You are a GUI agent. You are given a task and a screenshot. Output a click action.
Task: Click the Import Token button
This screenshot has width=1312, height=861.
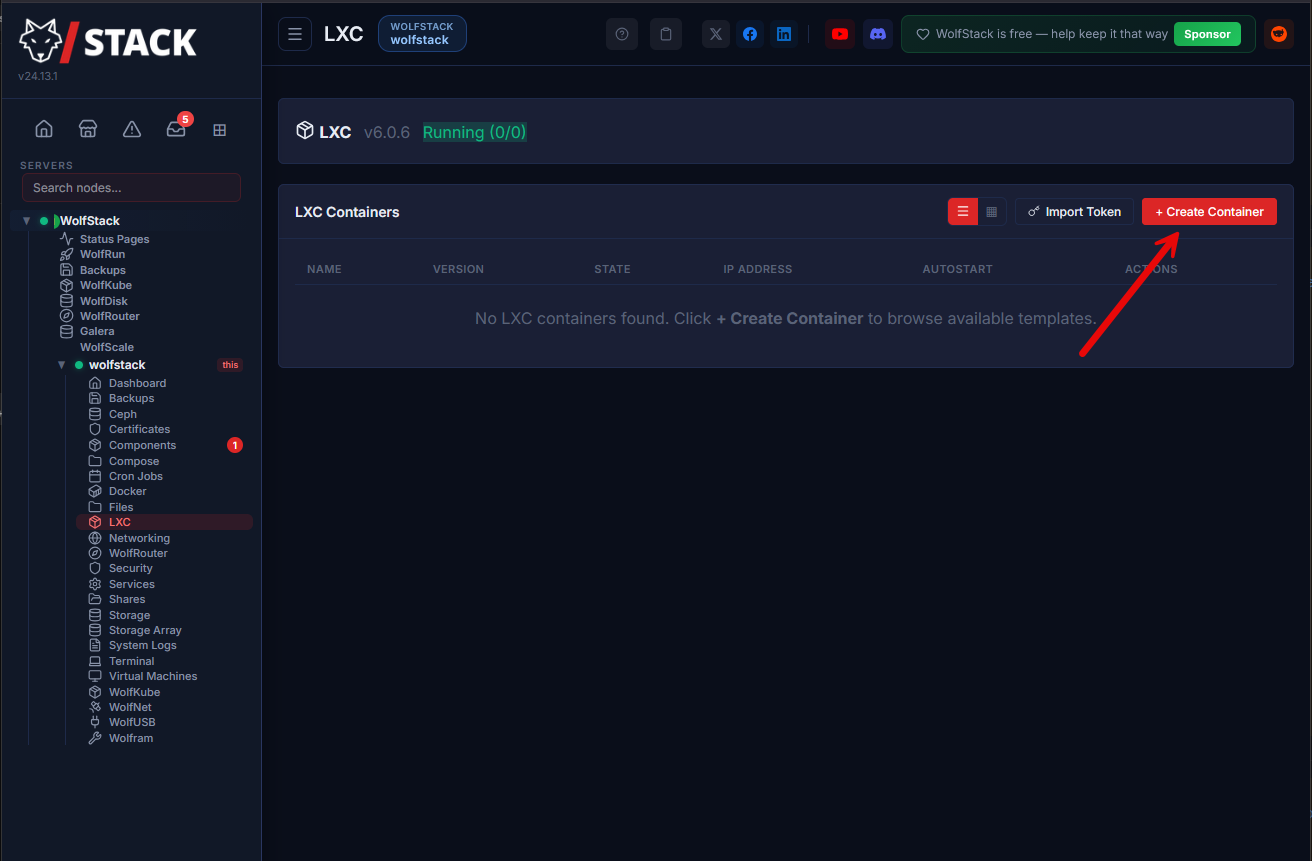point(1075,212)
